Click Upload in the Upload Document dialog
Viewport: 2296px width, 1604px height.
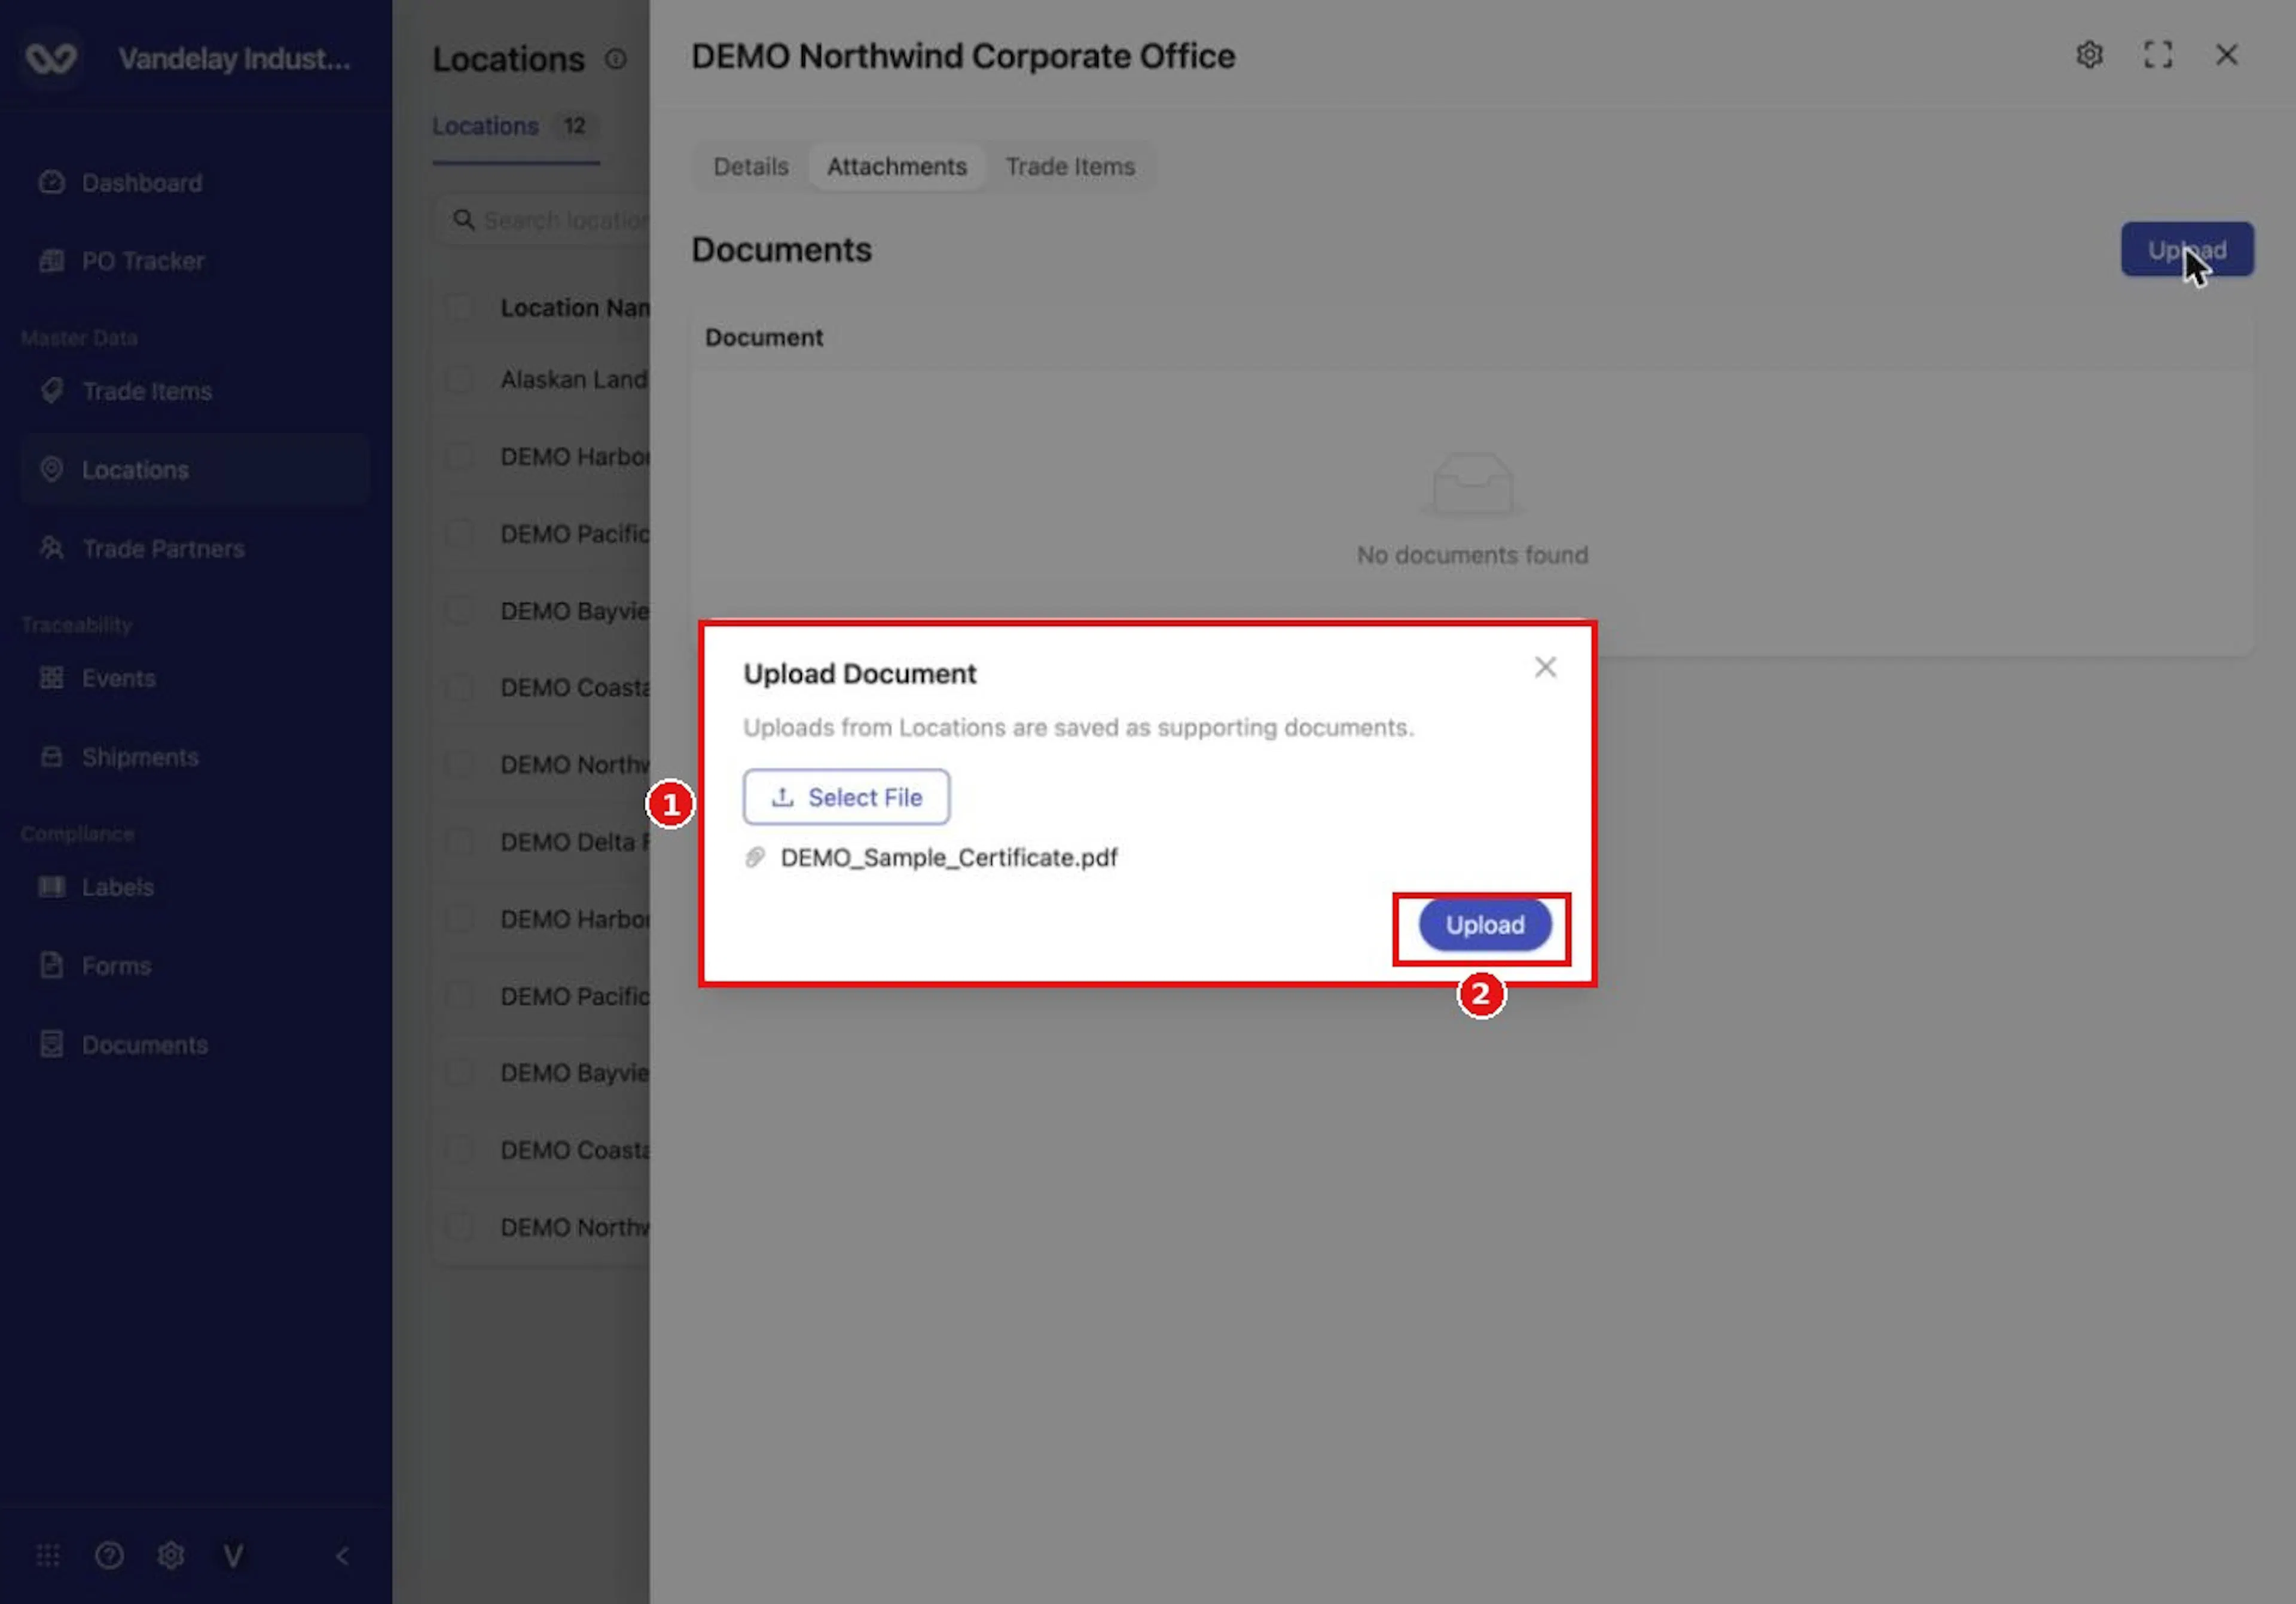(1484, 925)
